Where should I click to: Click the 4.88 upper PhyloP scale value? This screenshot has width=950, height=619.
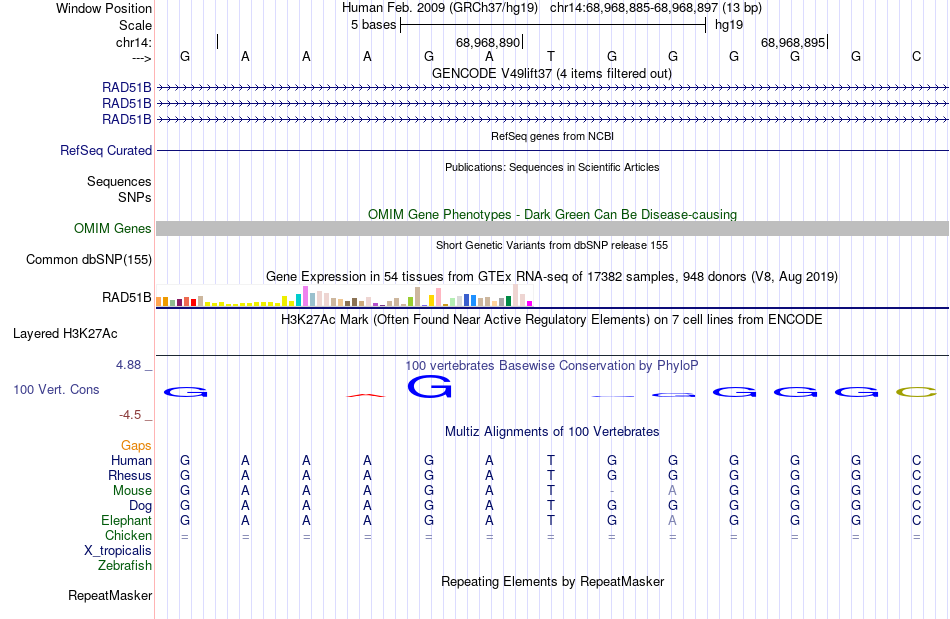pyautogui.click(x=128, y=365)
